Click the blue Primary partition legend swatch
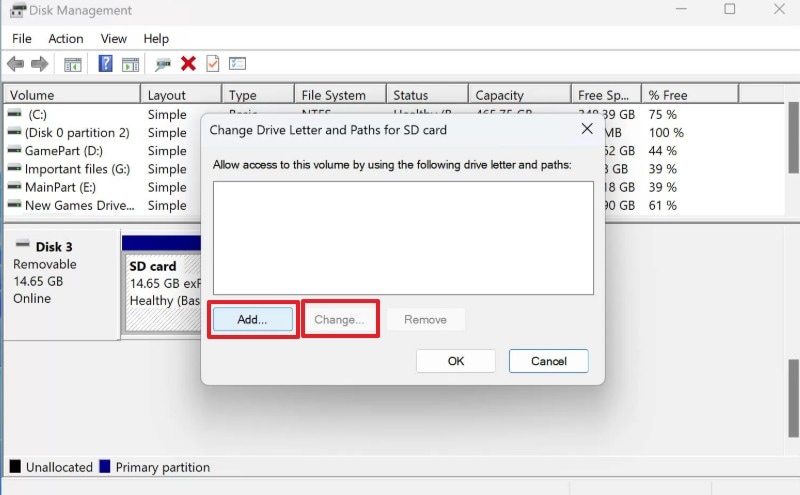800x495 pixels. click(105, 466)
